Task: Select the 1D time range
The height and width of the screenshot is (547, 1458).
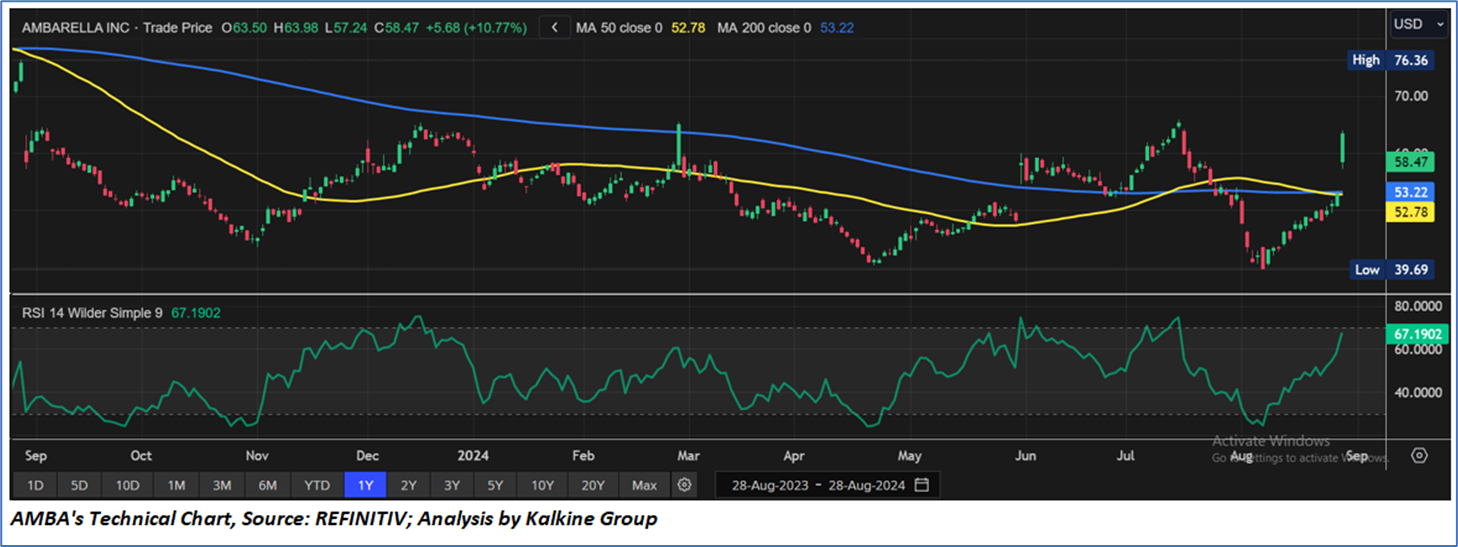Action: click(35, 485)
